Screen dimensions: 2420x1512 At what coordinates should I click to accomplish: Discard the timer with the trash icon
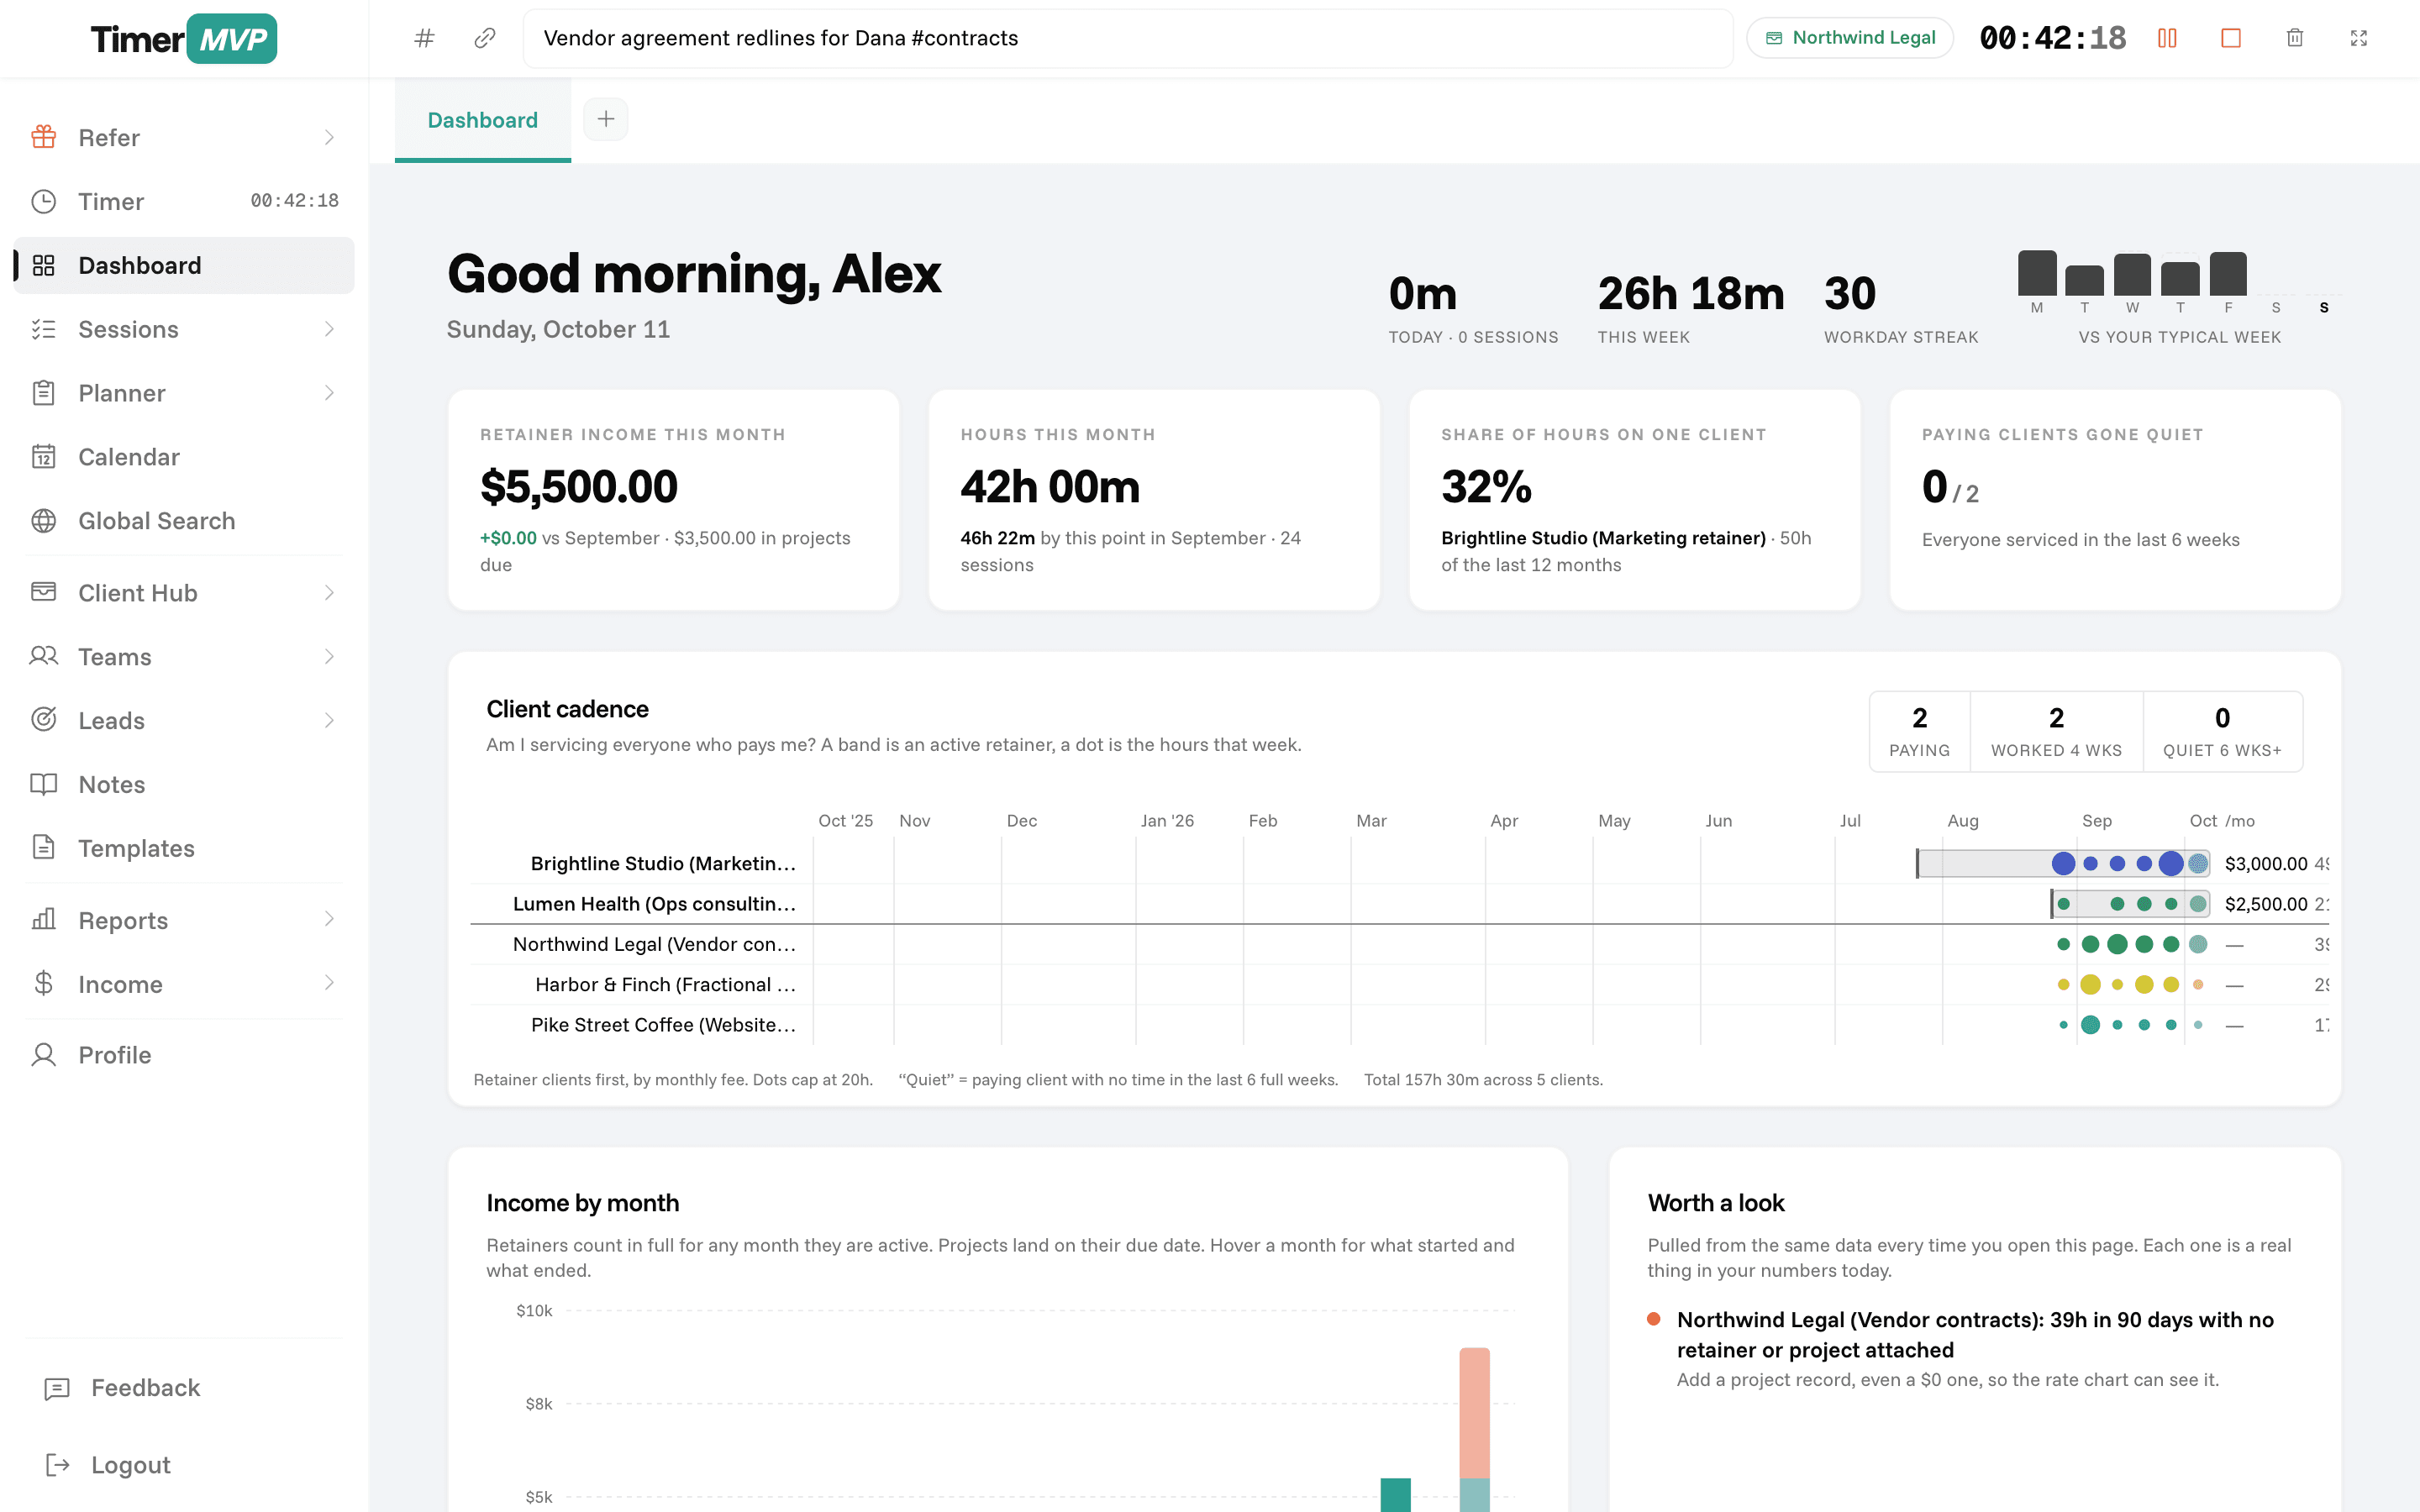(x=2295, y=38)
